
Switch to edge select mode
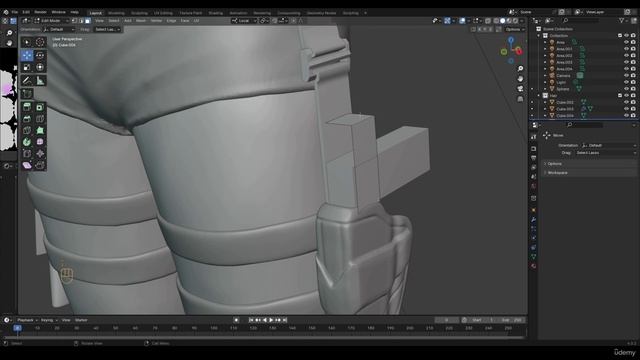coord(81,20)
